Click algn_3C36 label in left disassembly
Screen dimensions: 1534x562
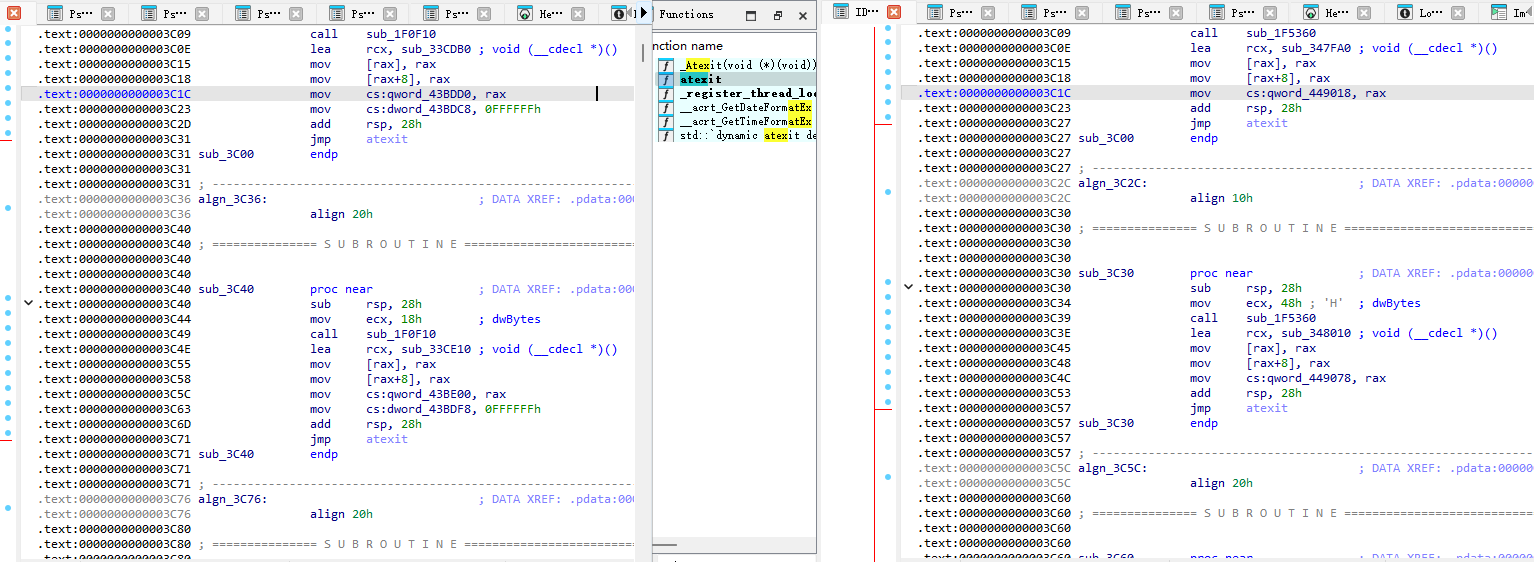tap(232, 199)
